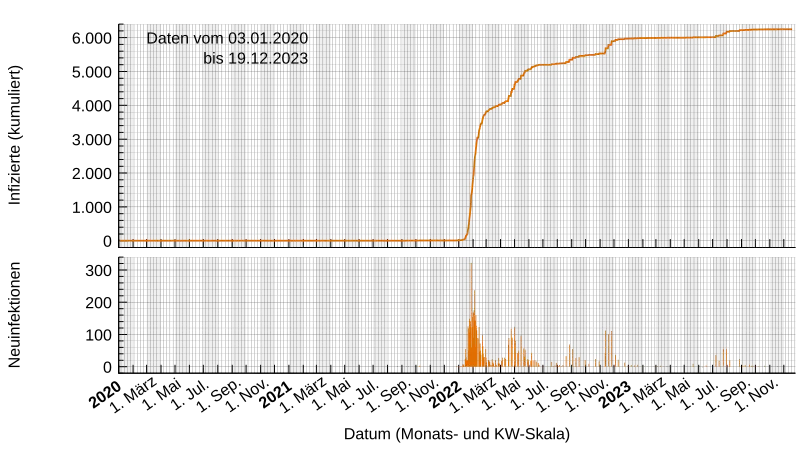The image size is (800, 450).
Task: Click the small bar cluster between second group and twin peaks
Action: click(570, 356)
